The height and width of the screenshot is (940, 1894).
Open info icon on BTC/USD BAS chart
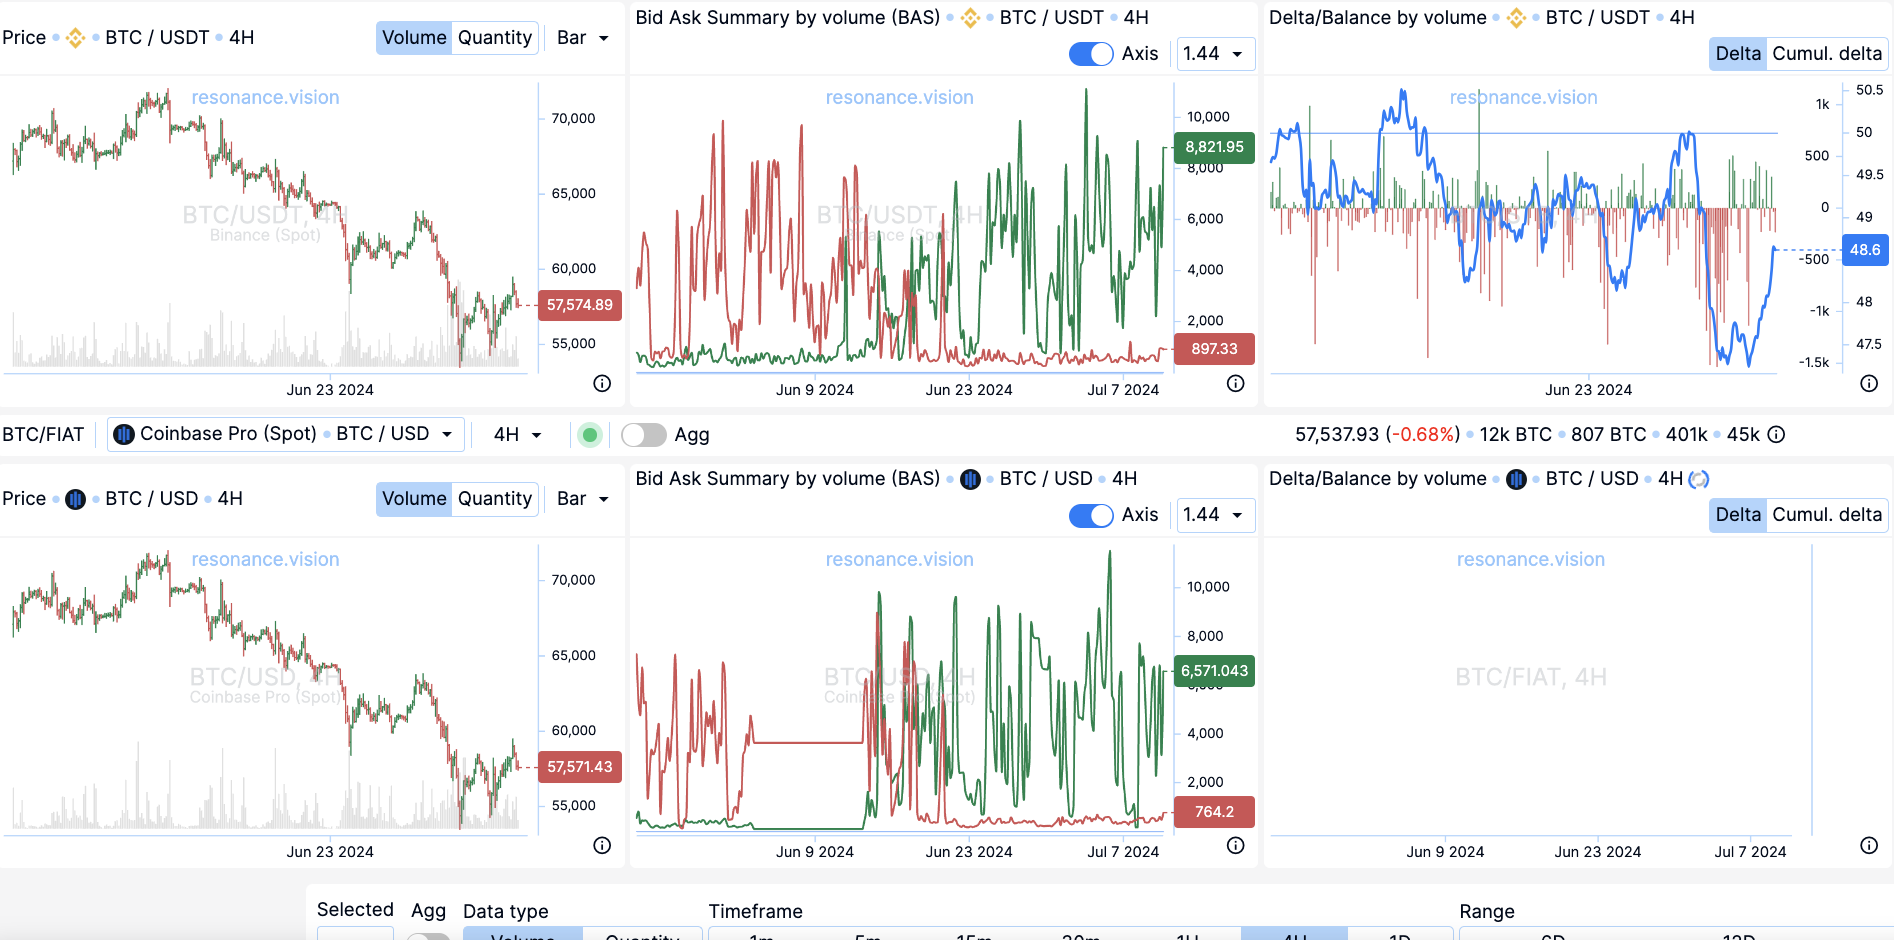point(1236,845)
